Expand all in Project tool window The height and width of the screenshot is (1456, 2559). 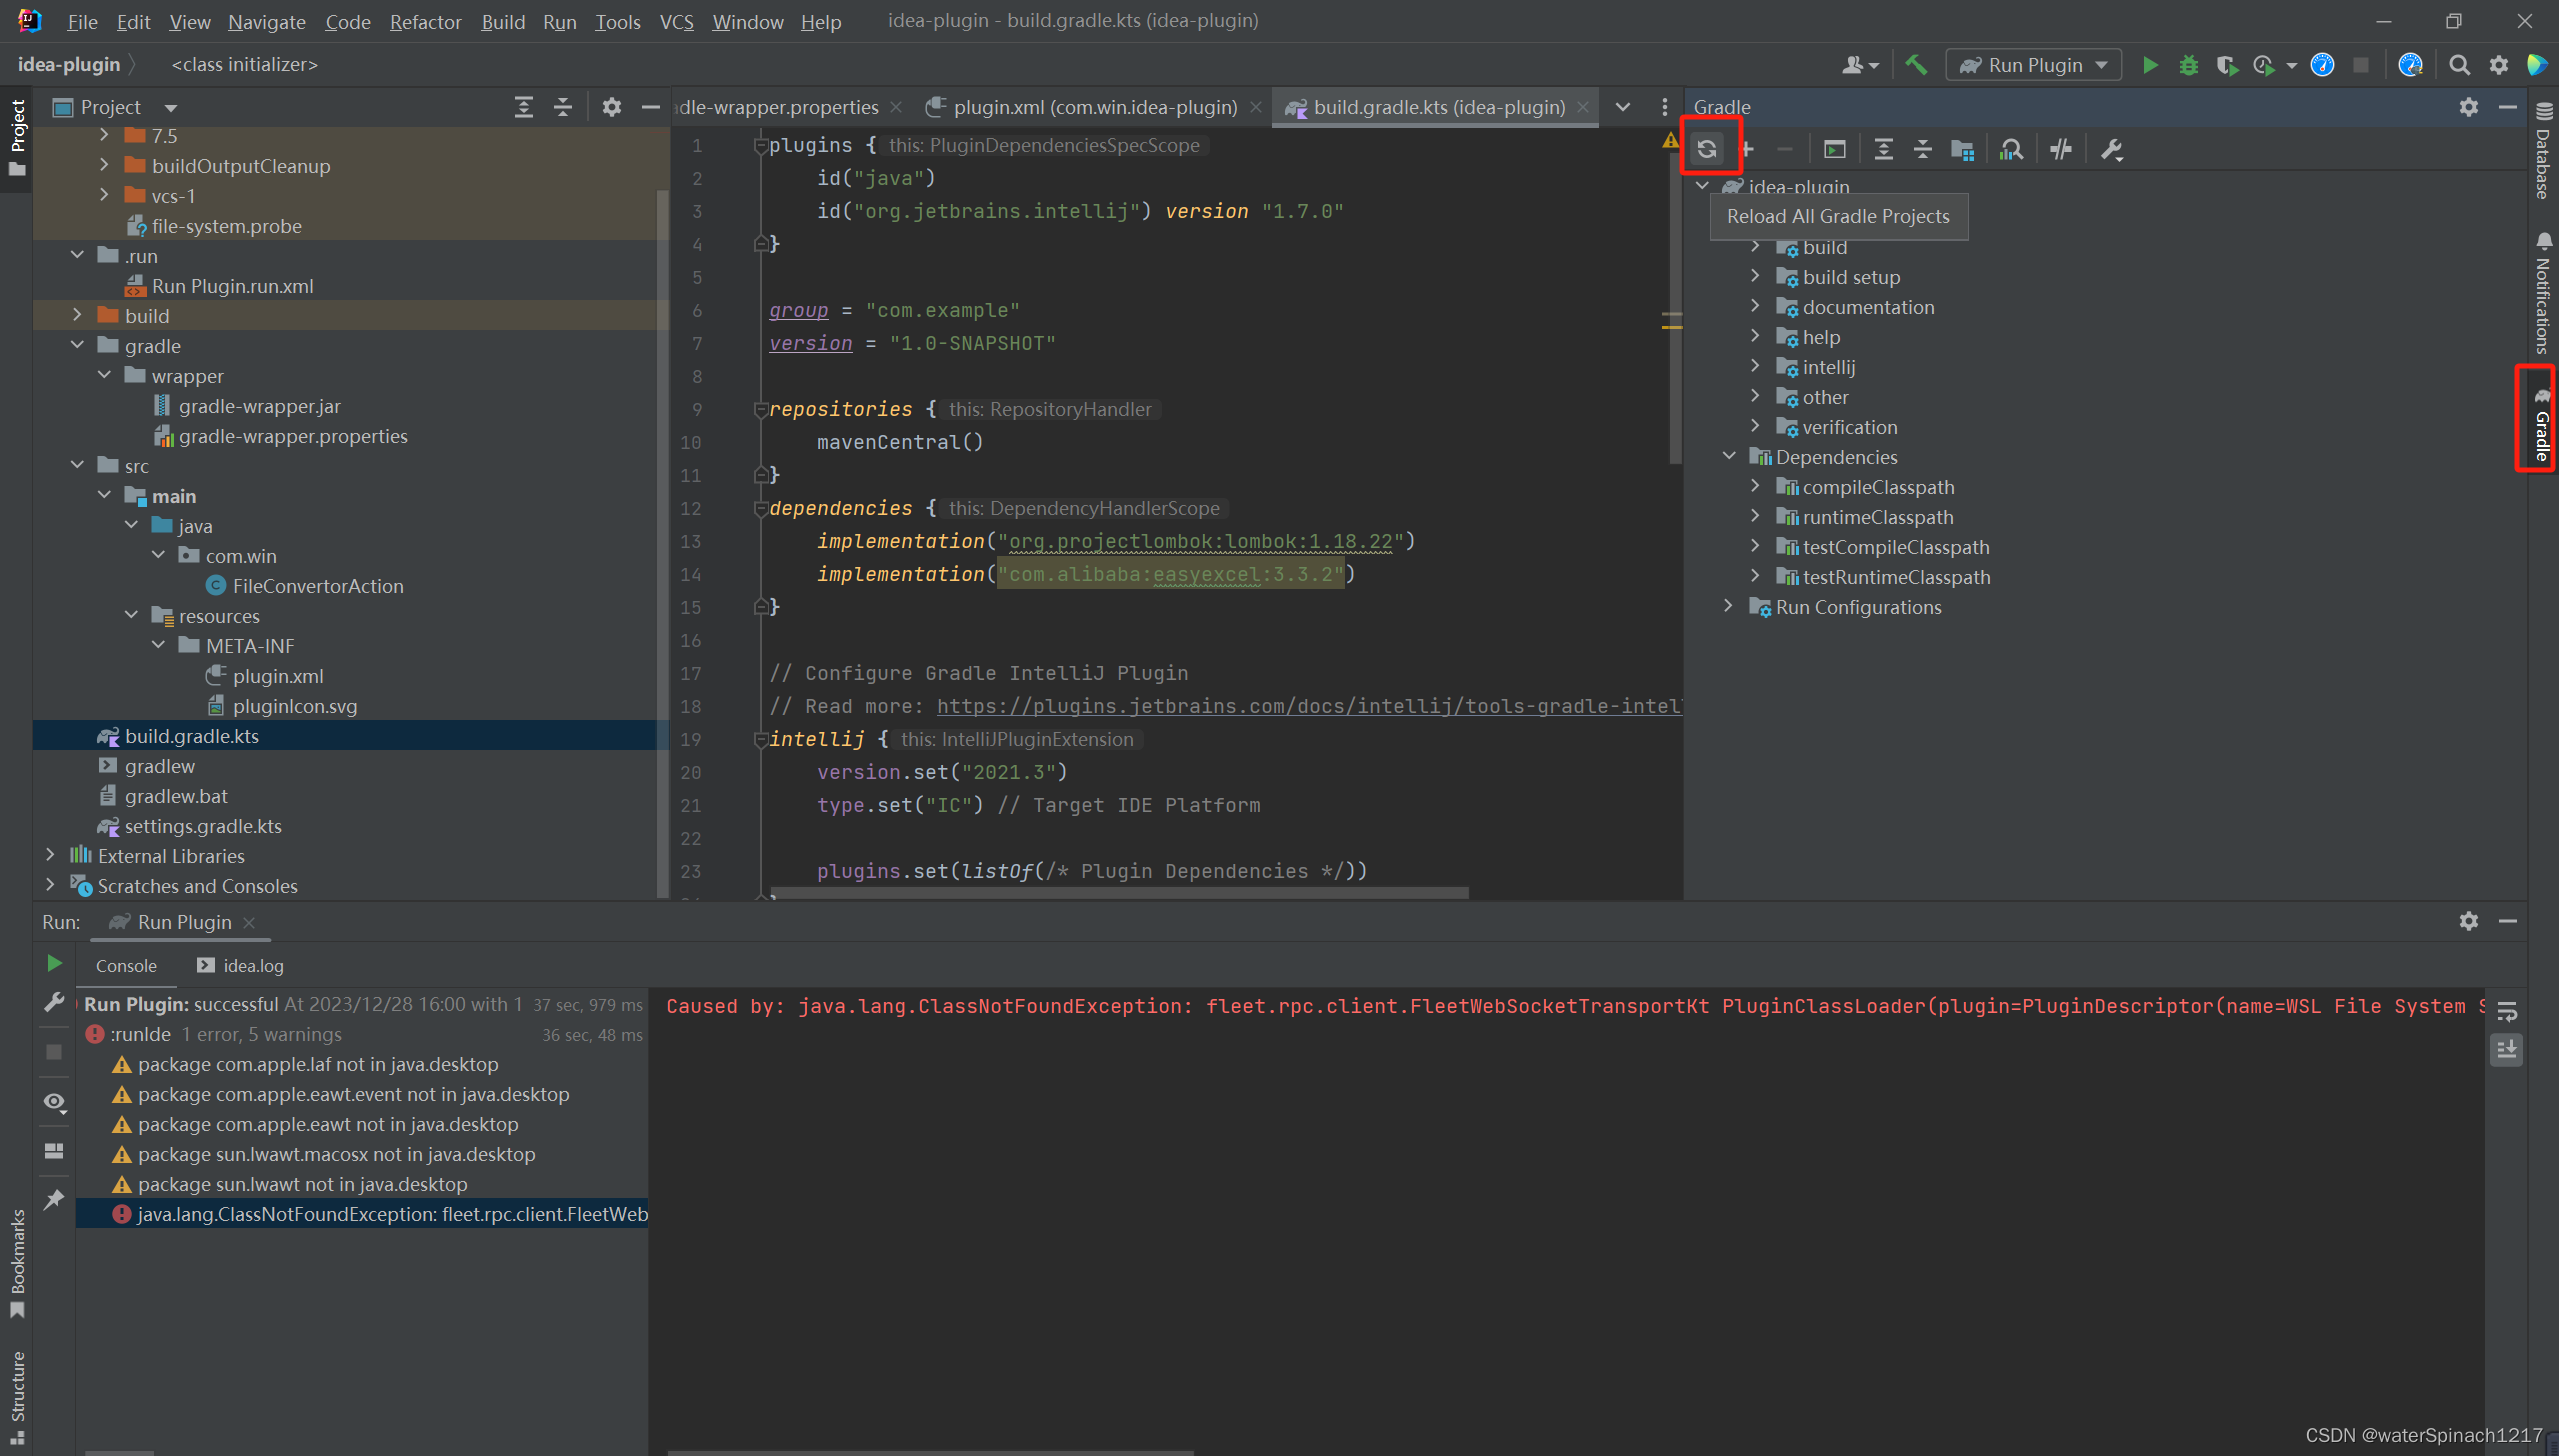pyautogui.click(x=524, y=107)
